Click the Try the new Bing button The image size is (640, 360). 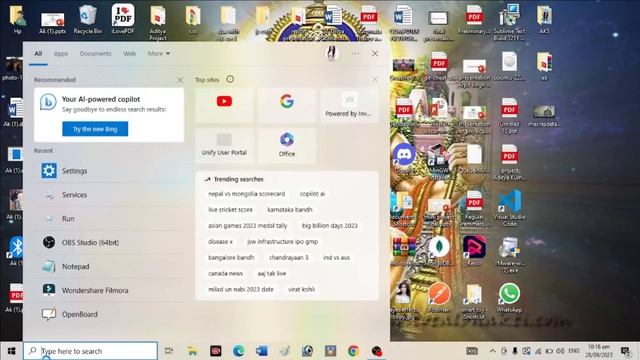[95, 129]
